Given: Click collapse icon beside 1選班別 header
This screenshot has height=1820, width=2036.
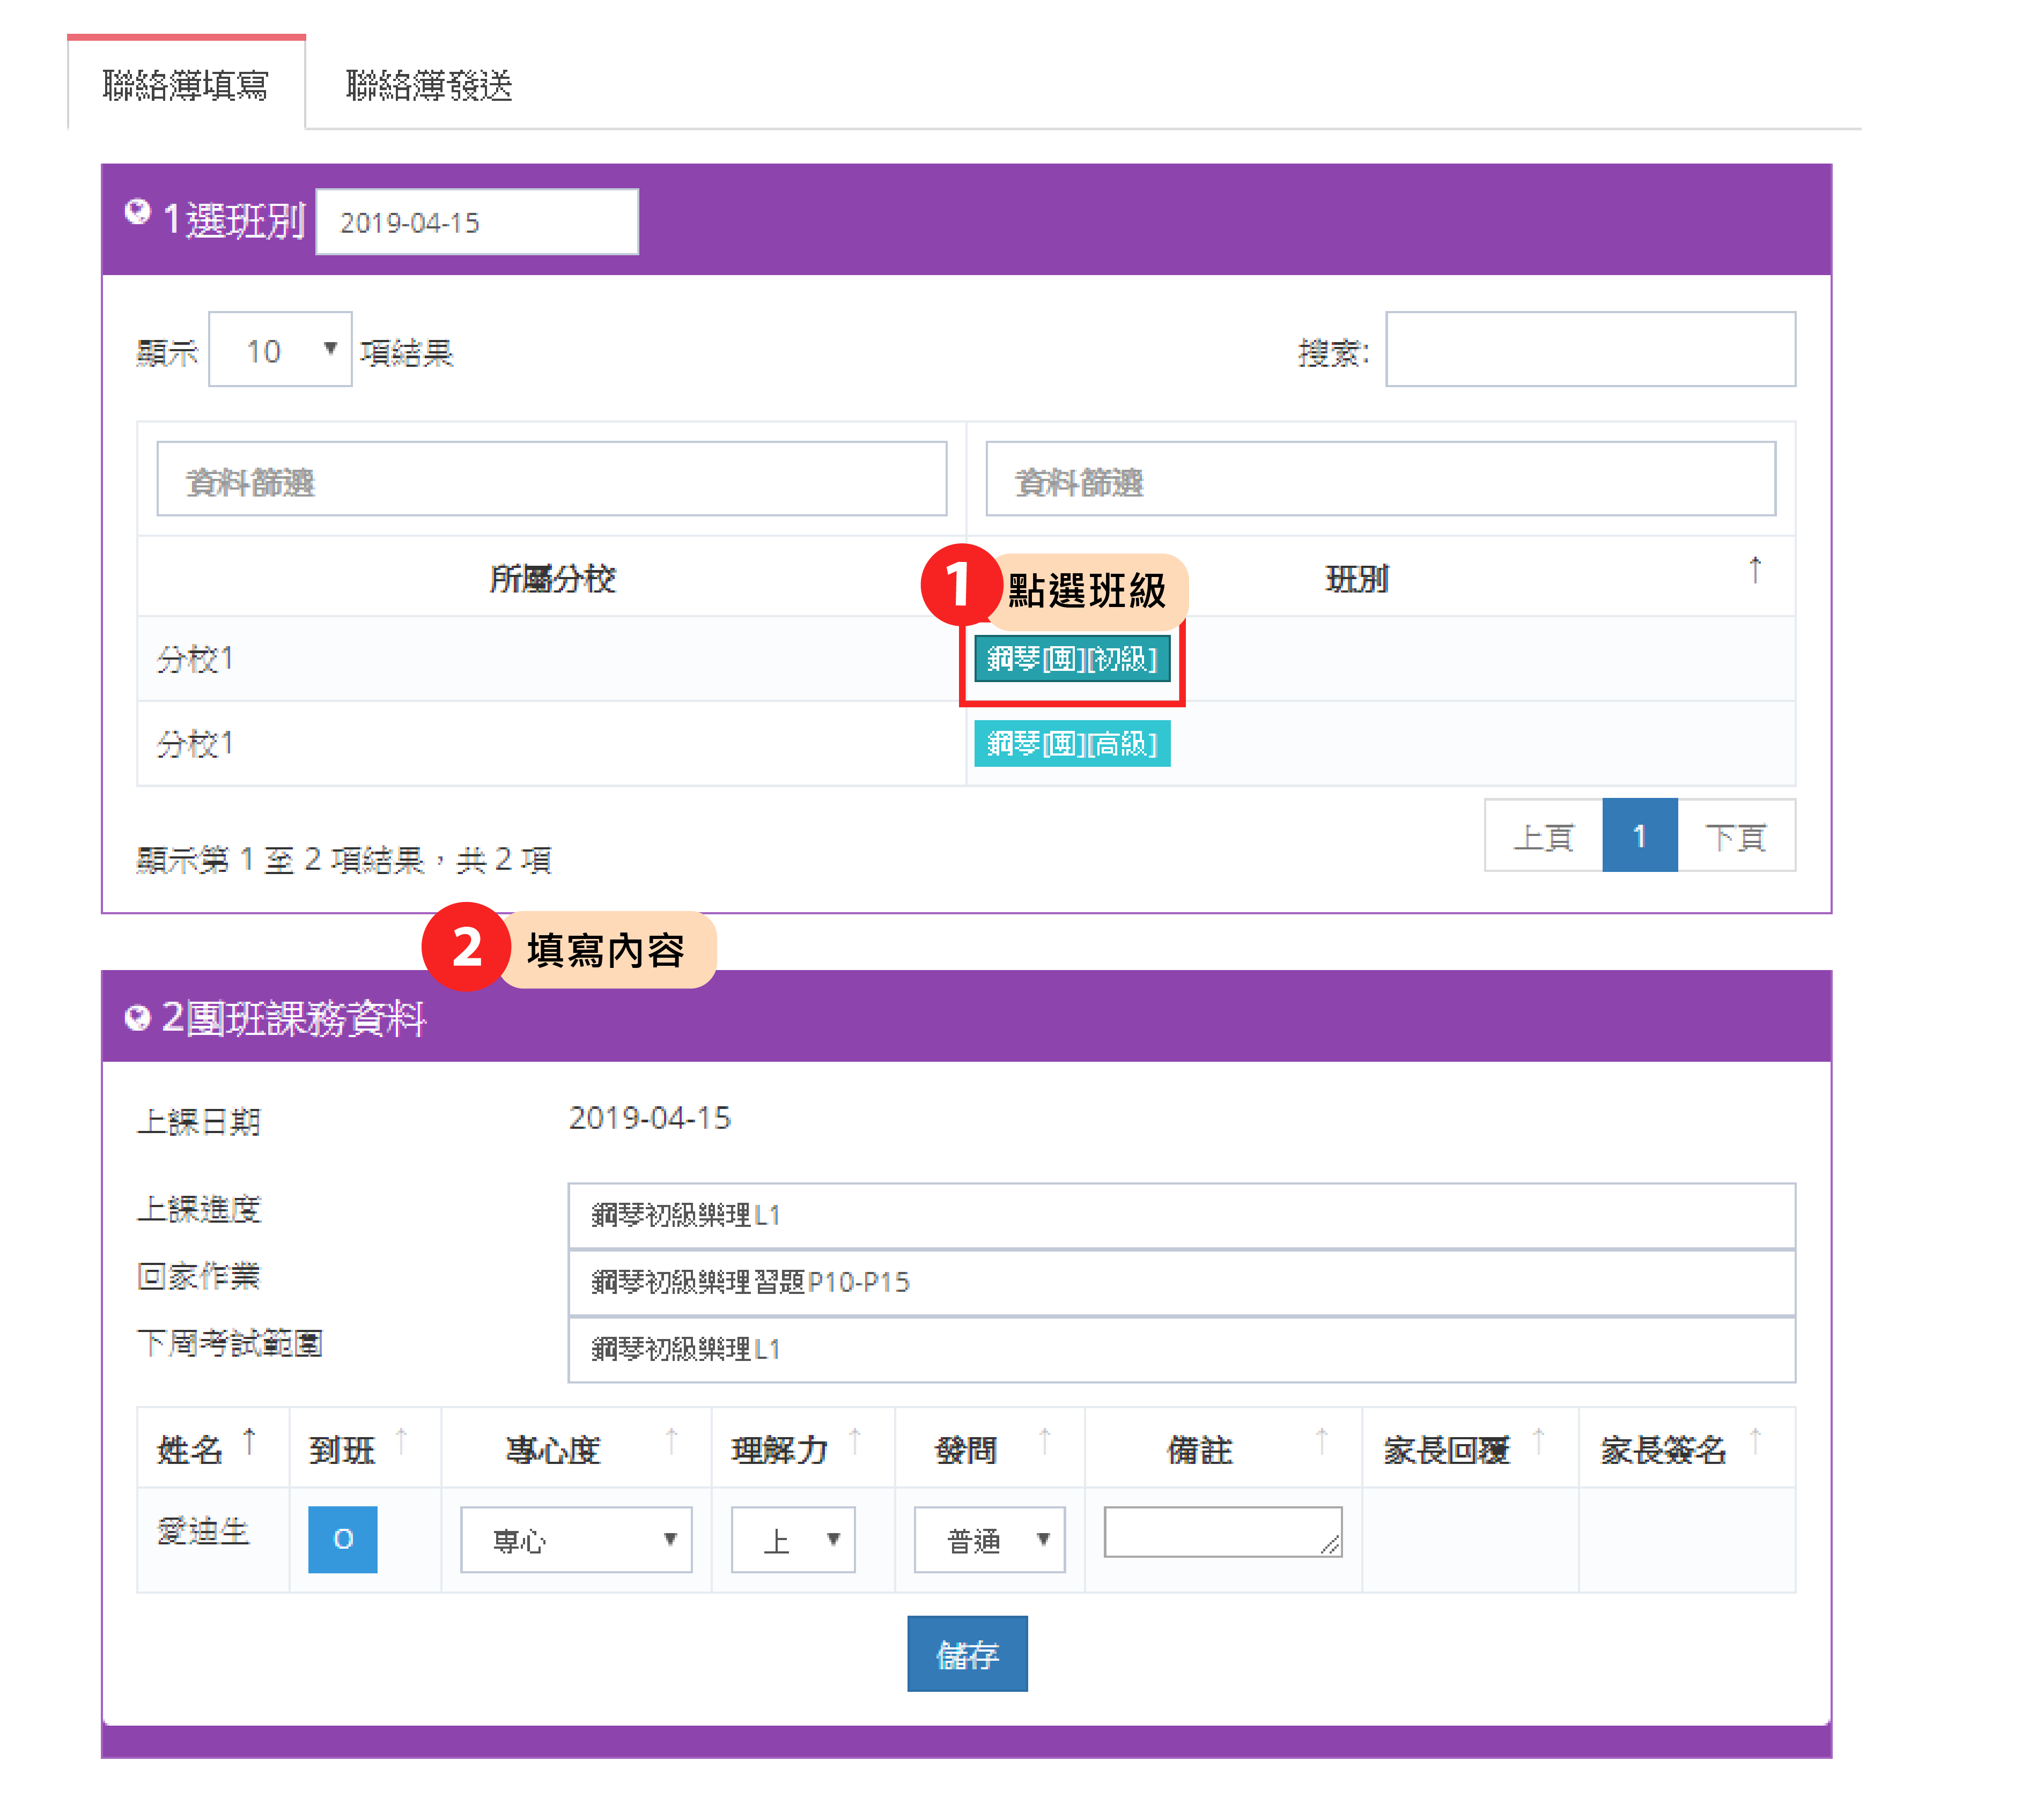Looking at the screenshot, I should pos(137,211).
